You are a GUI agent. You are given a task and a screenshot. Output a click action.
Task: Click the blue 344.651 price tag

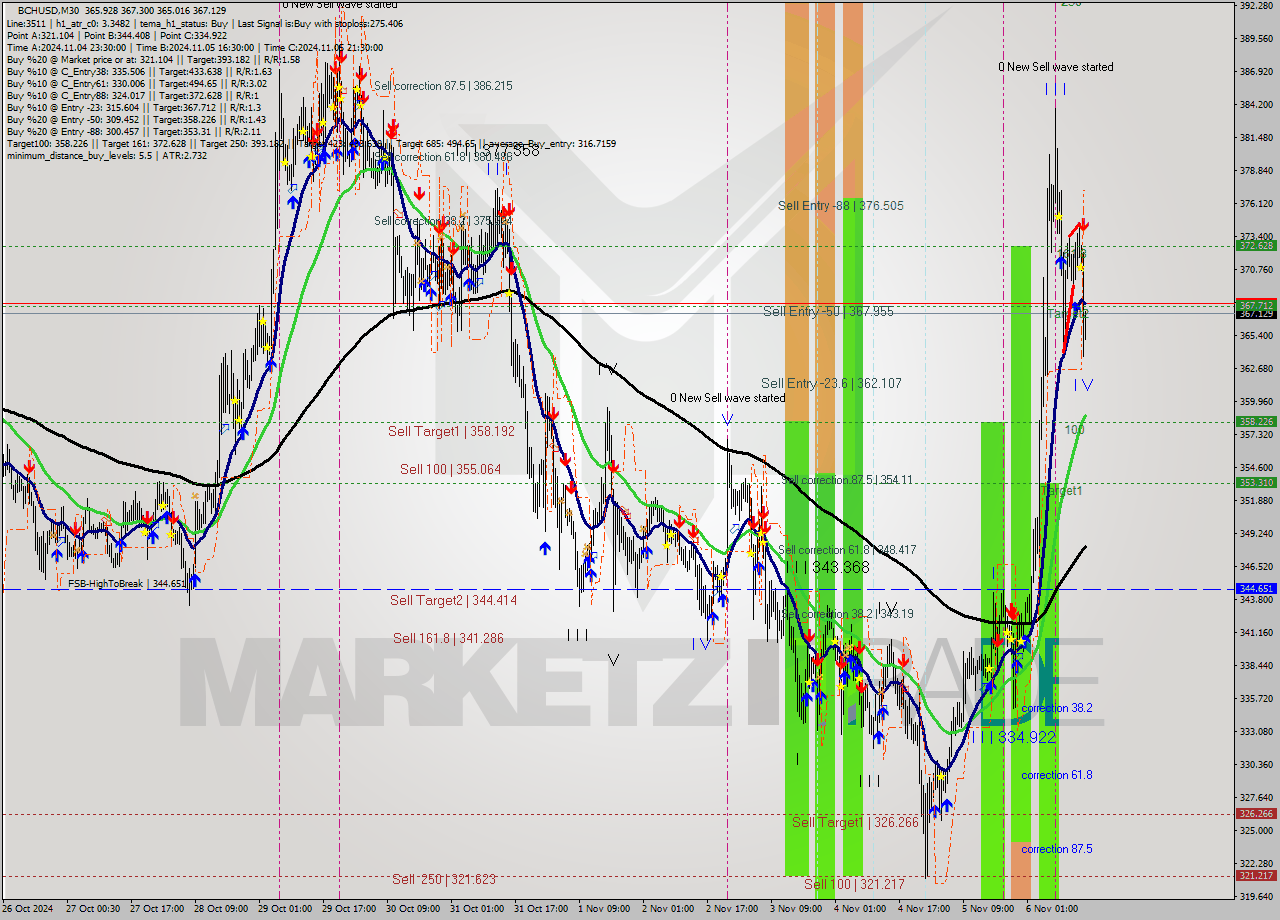coord(1256,589)
